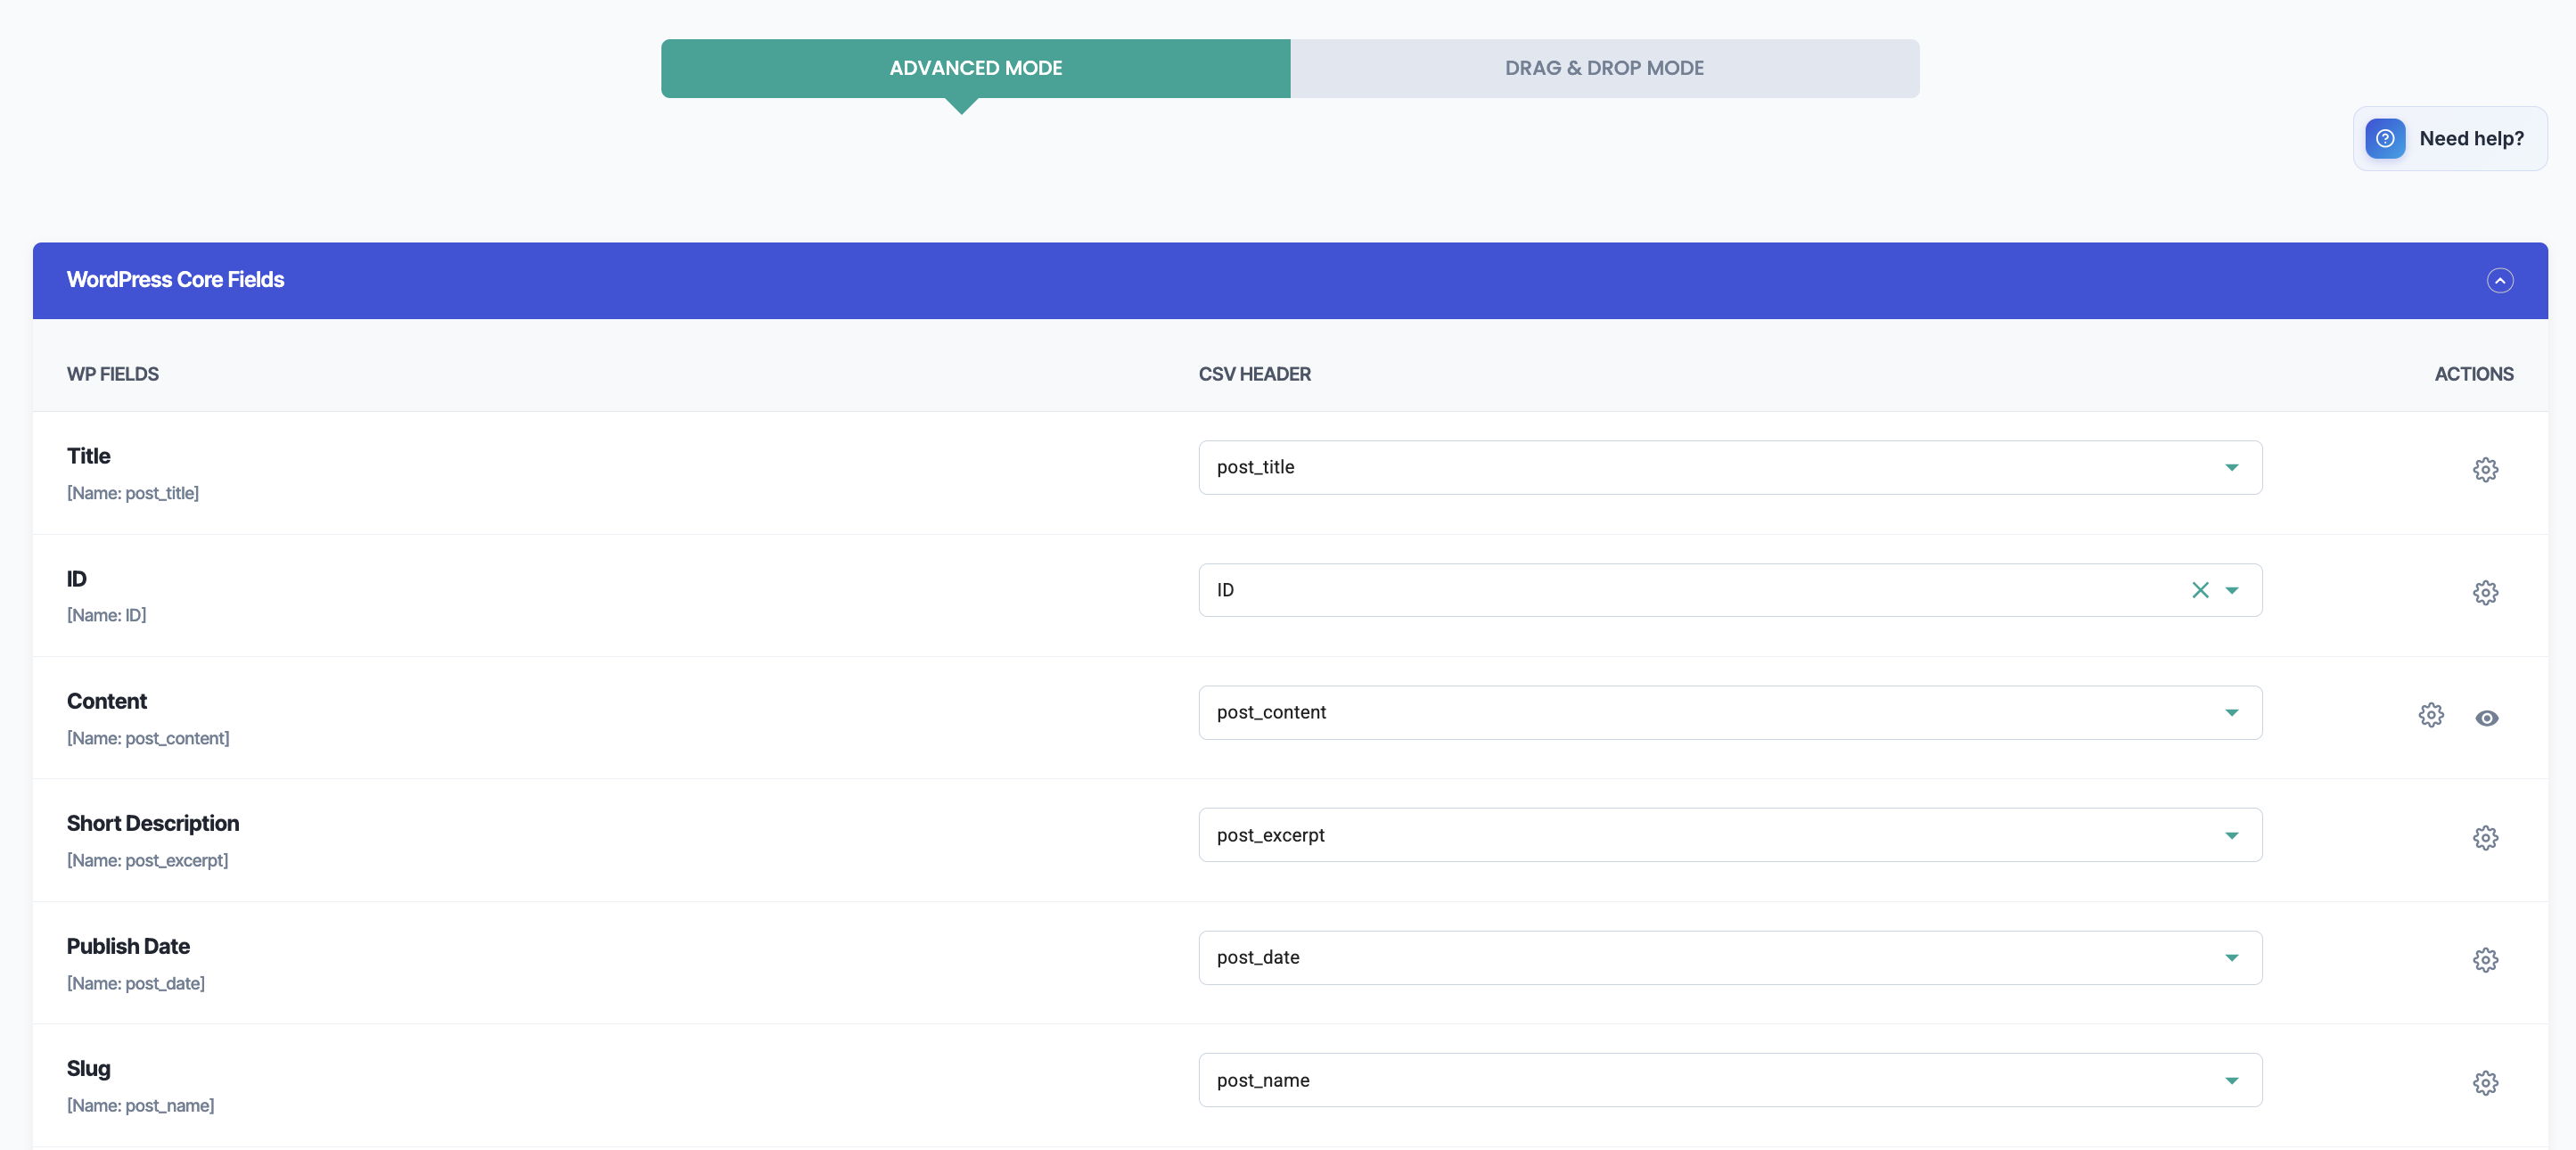The height and width of the screenshot is (1150, 2576).
Task: Click the [Name: post_title] text
Action: coord(133,493)
